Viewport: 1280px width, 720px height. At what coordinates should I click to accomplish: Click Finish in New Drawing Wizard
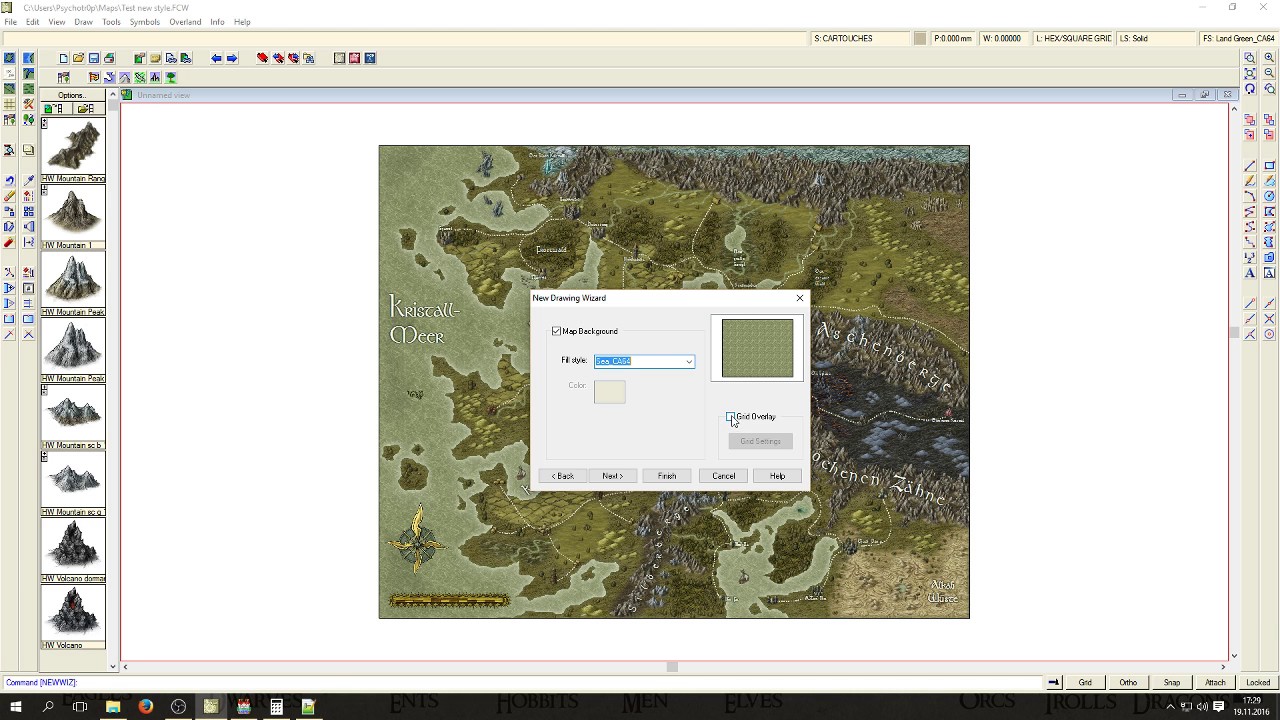(x=667, y=476)
